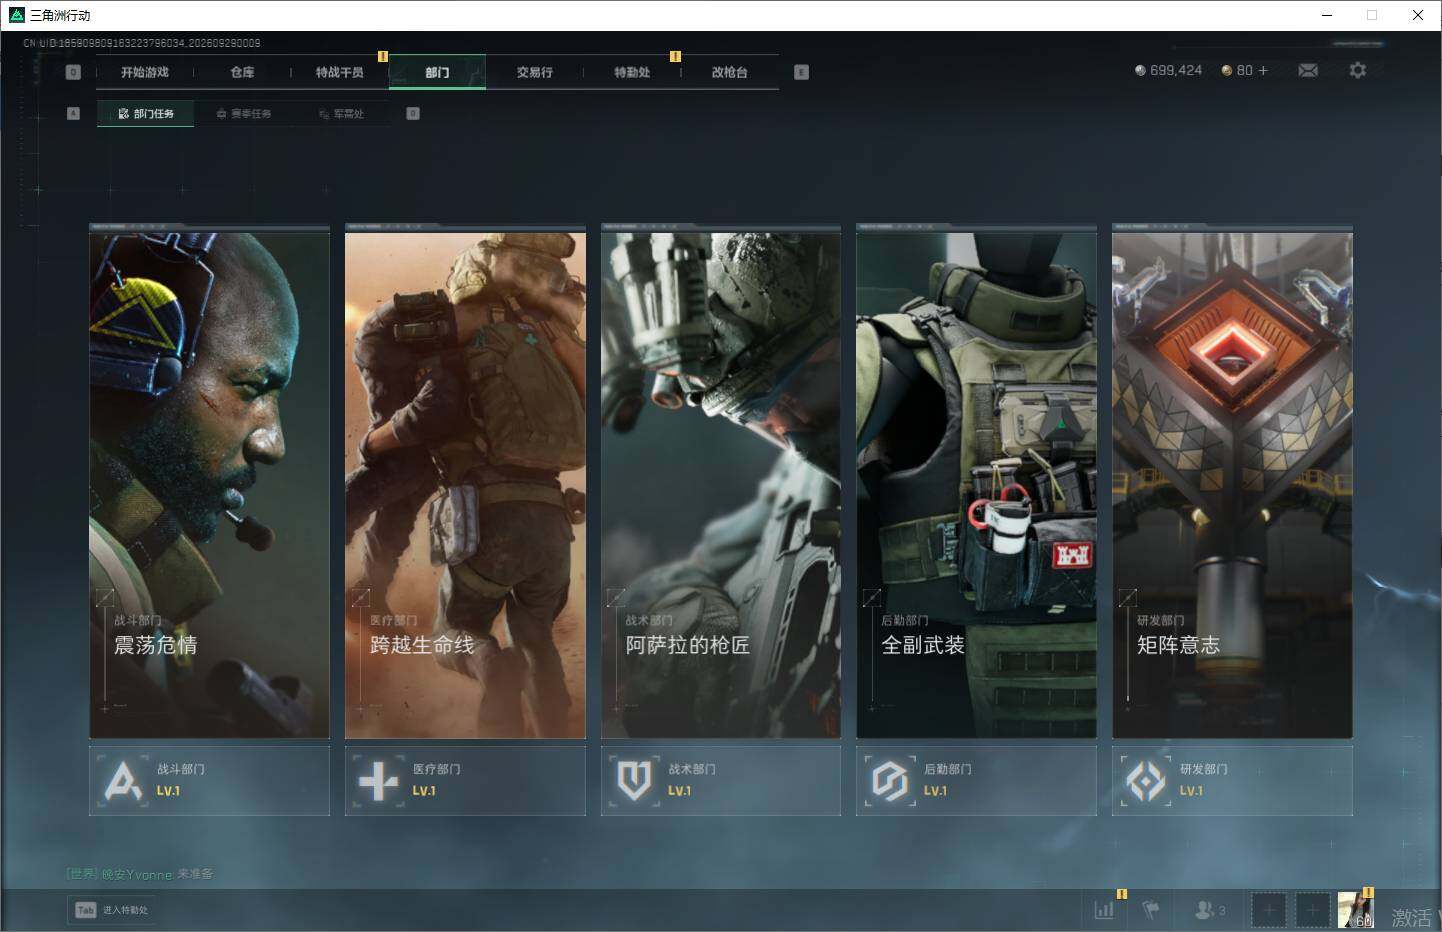Add a teammate in the slot beside friends icon

click(x=1268, y=910)
